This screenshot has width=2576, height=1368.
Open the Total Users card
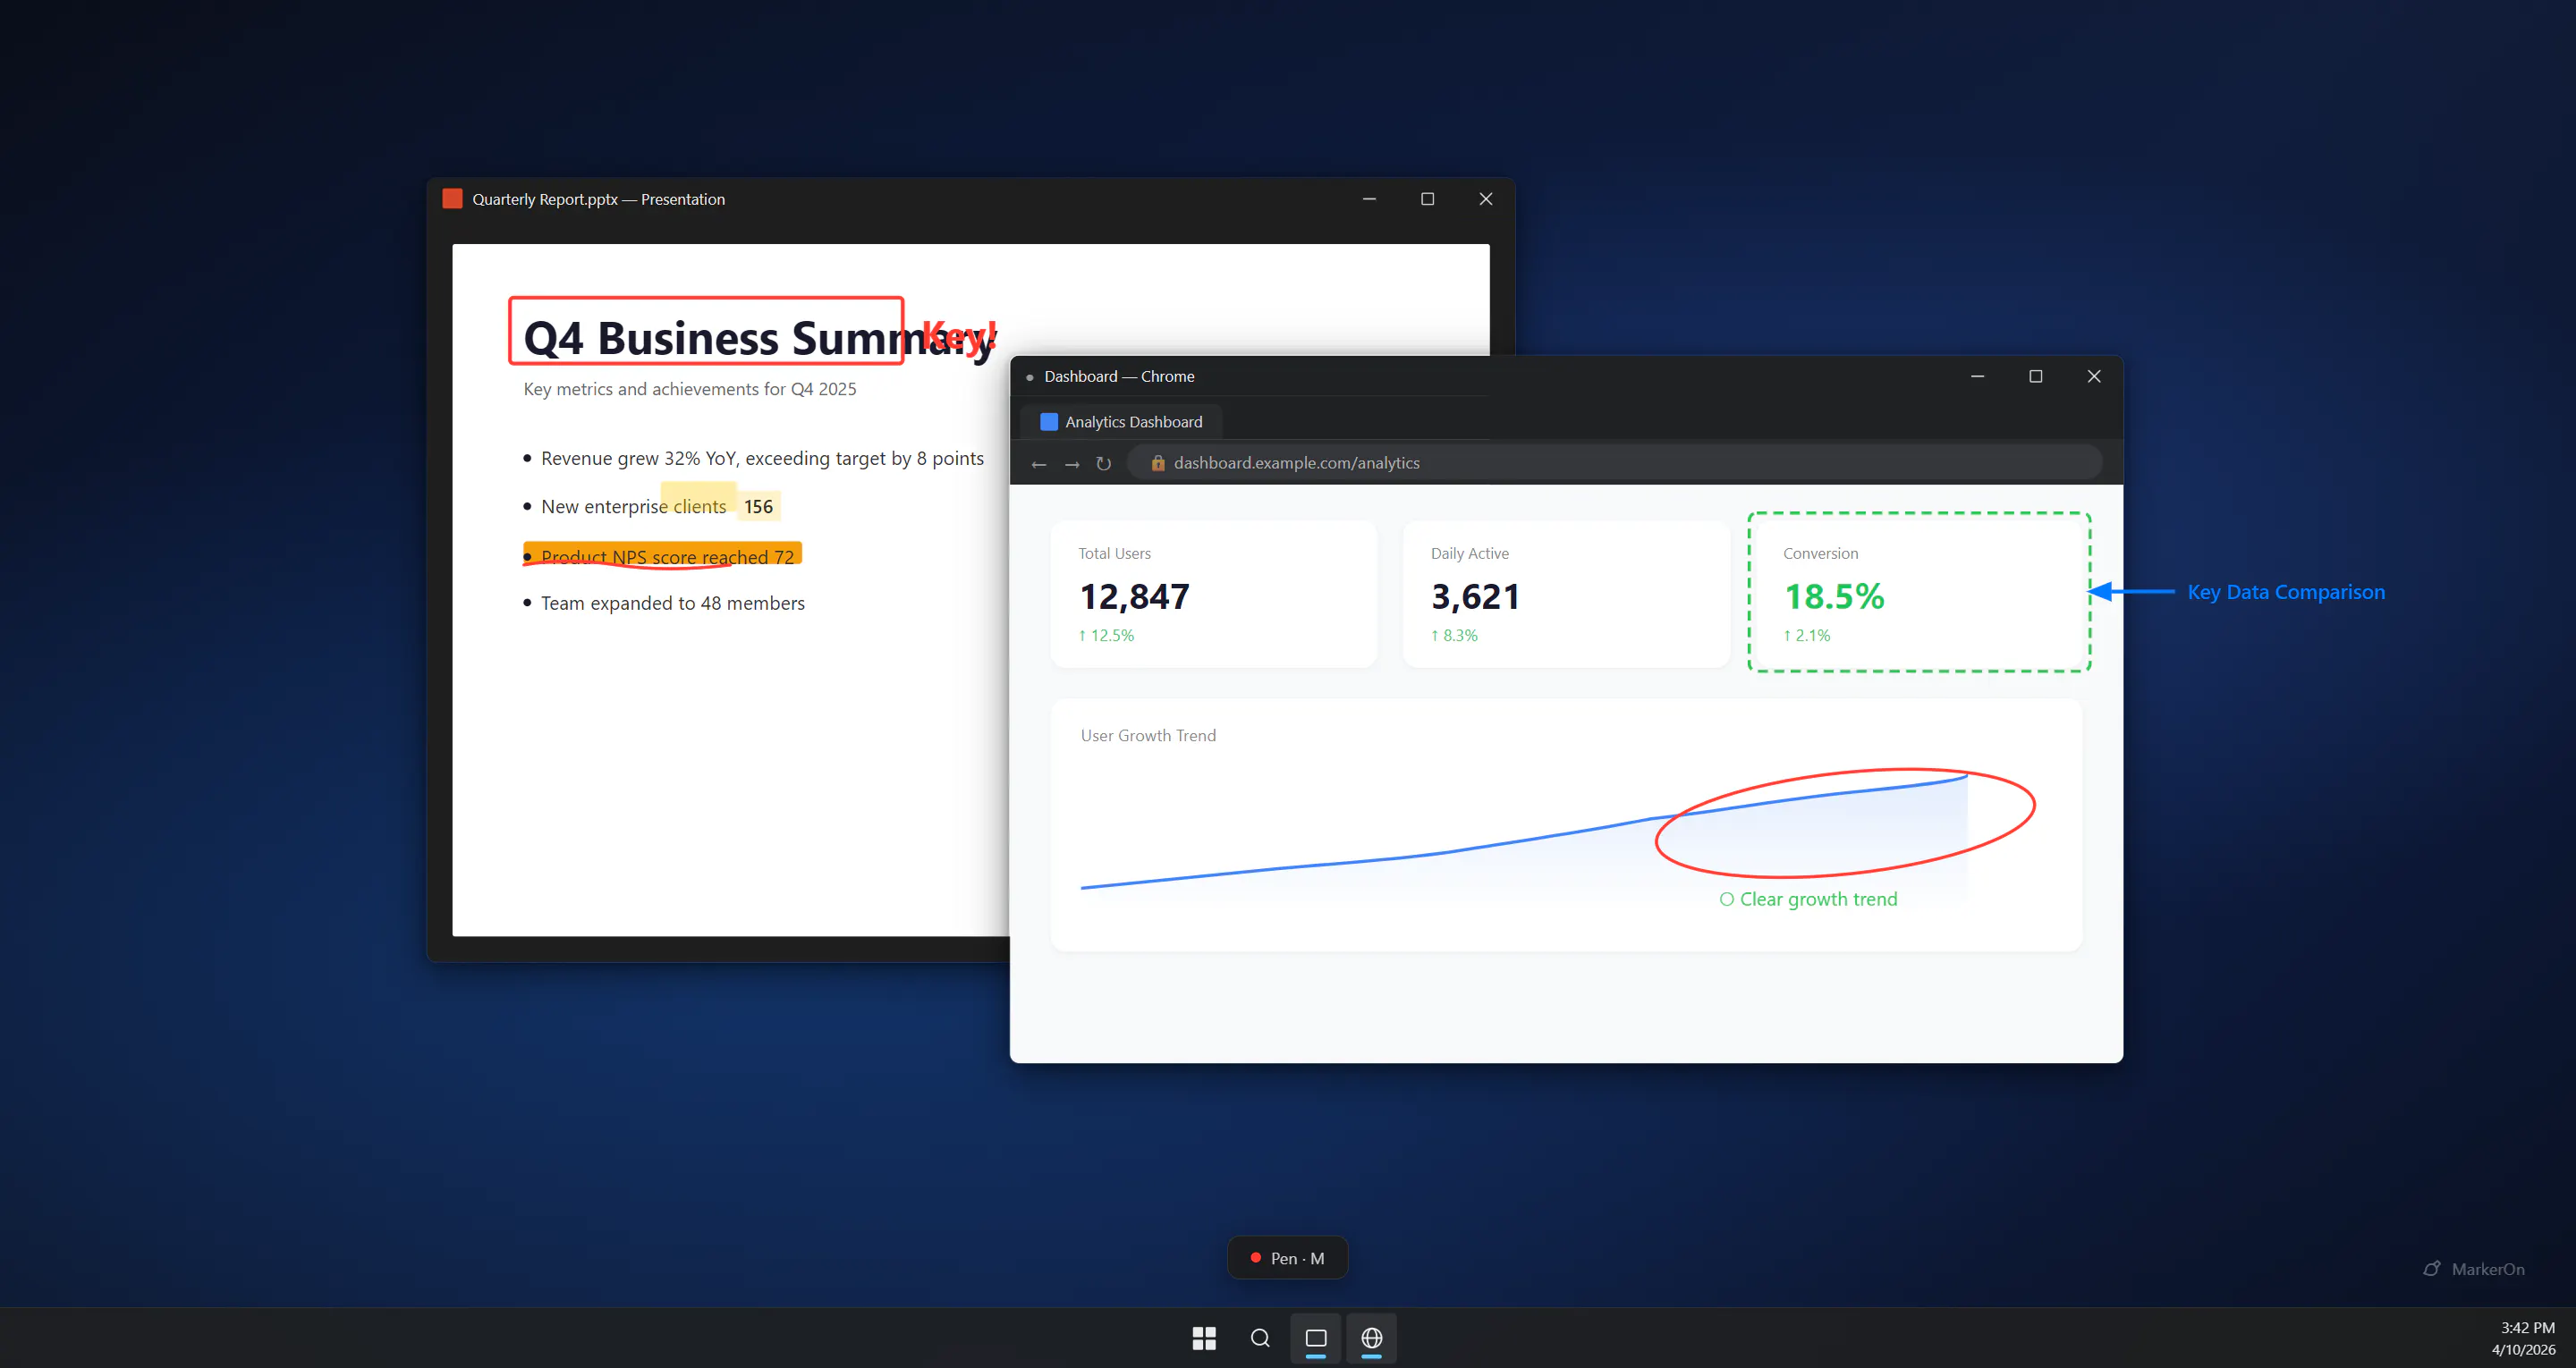1214,594
